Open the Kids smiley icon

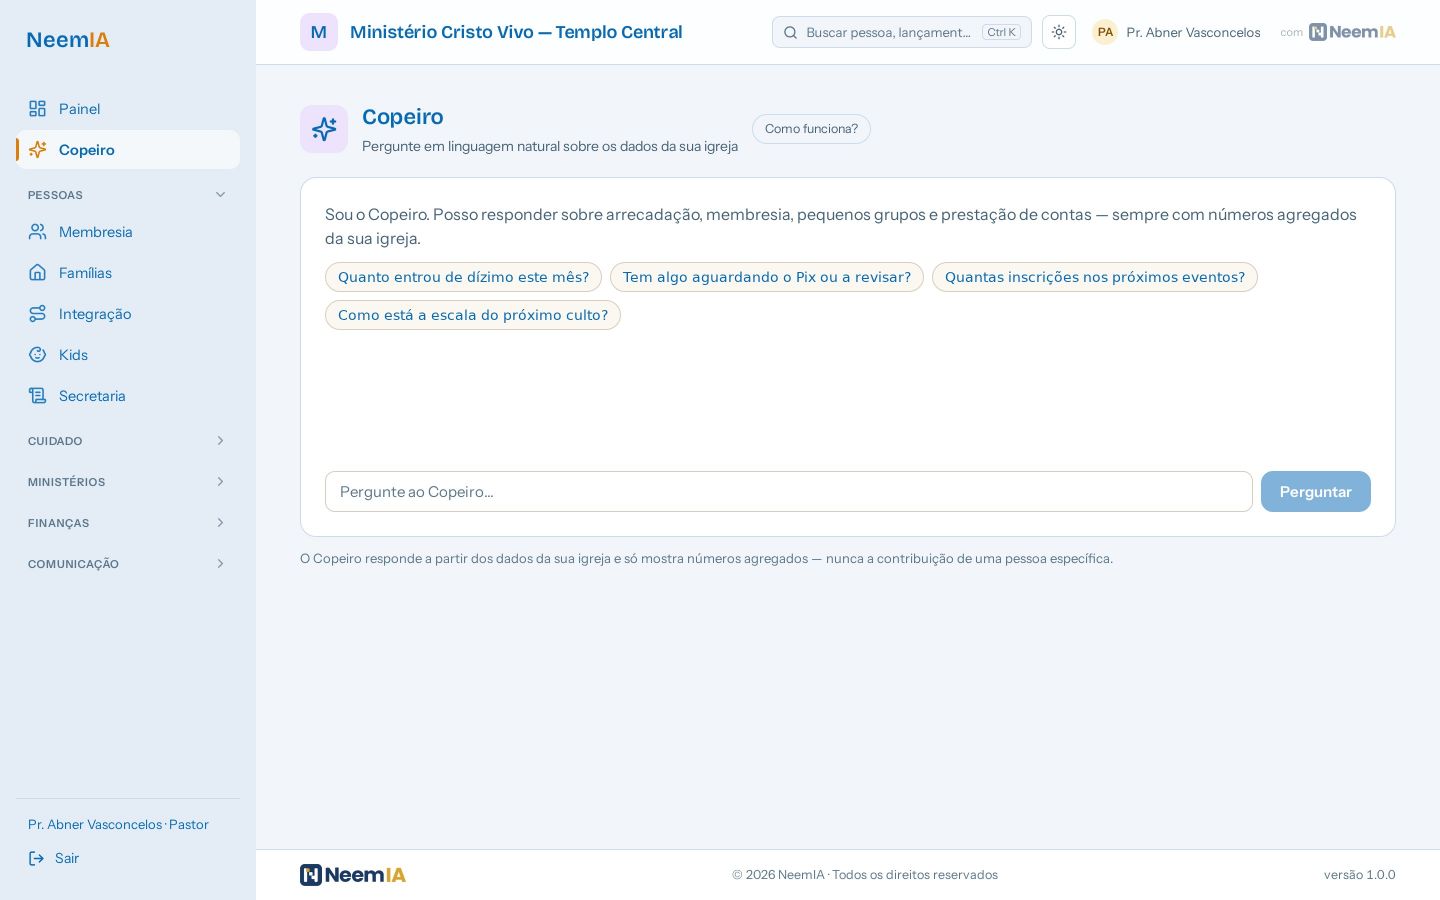click(37, 355)
